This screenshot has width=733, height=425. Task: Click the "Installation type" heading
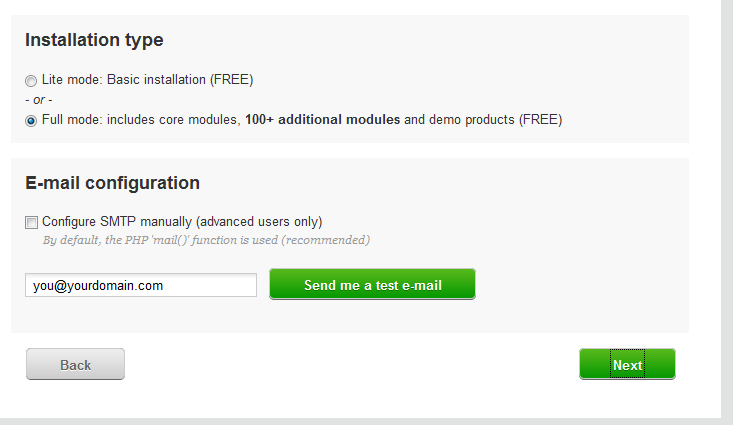click(x=94, y=40)
